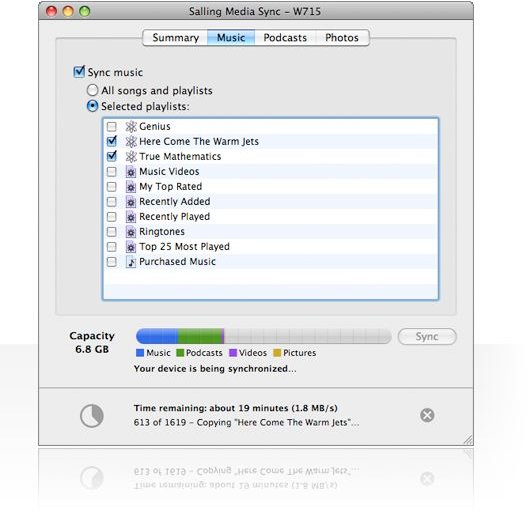This screenshot has width=528, height=513.
Task: Cancel sync with the X icon
Action: (x=427, y=415)
